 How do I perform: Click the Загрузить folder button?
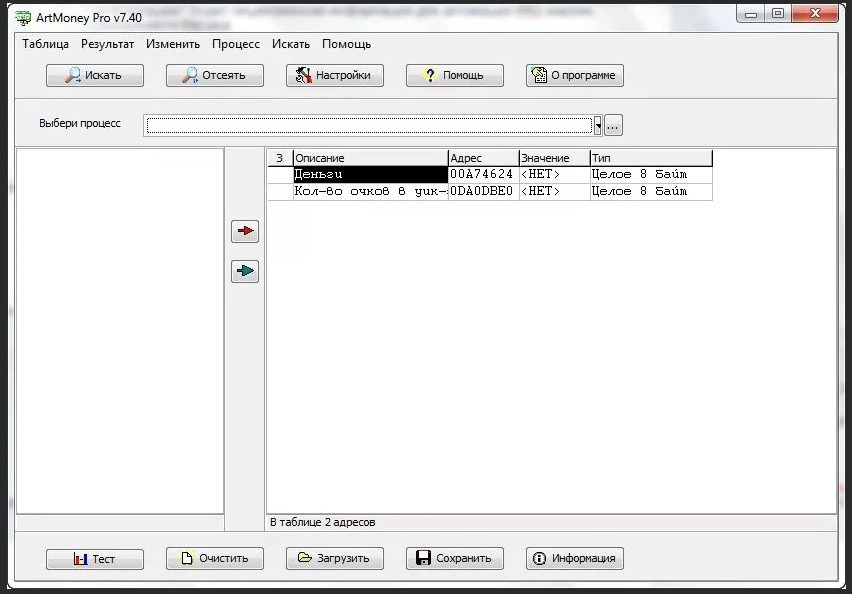335,558
